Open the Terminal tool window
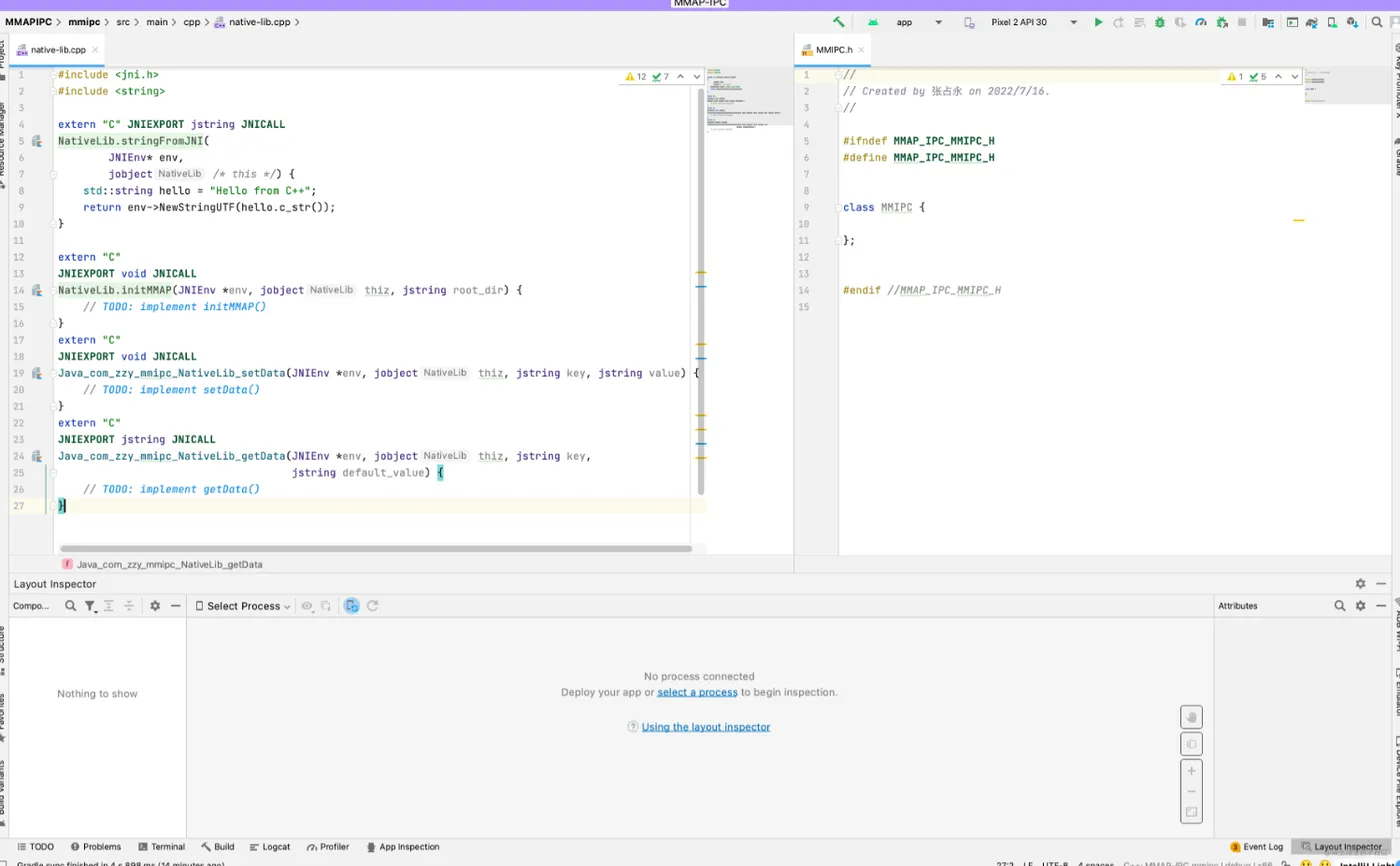 pyautogui.click(x=161, y=847)
